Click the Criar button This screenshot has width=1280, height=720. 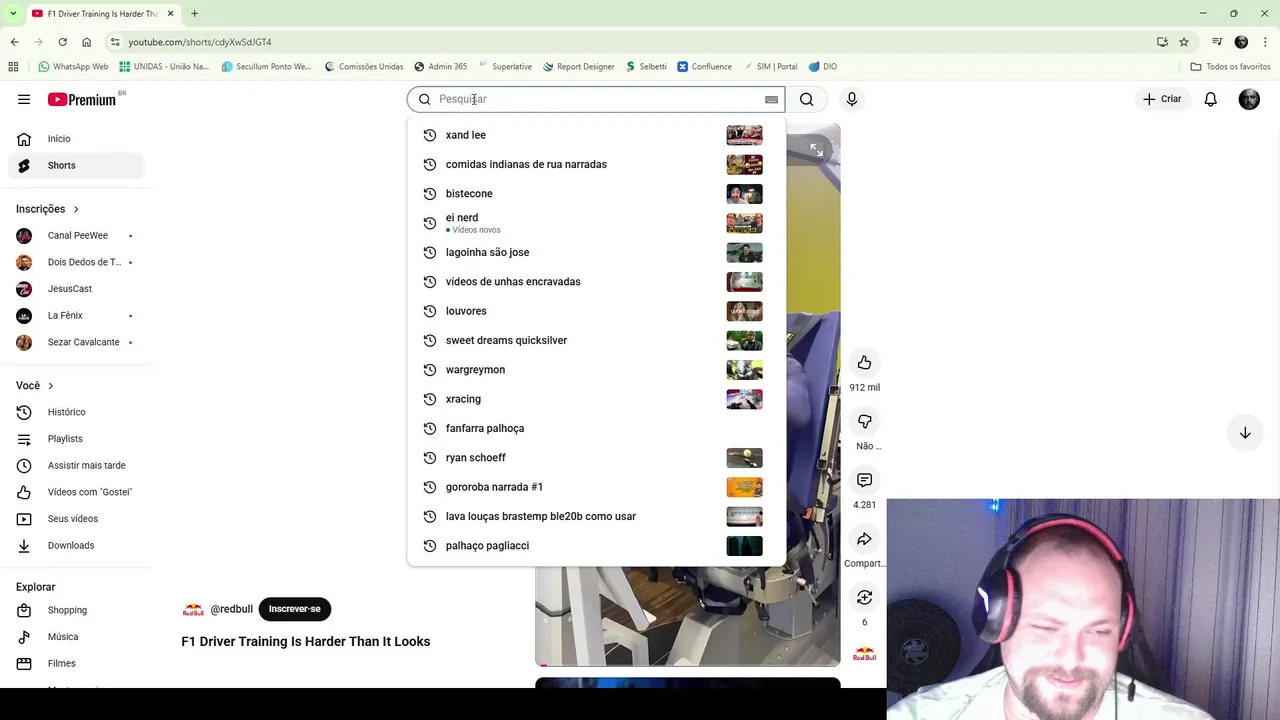coord(1162,99)
